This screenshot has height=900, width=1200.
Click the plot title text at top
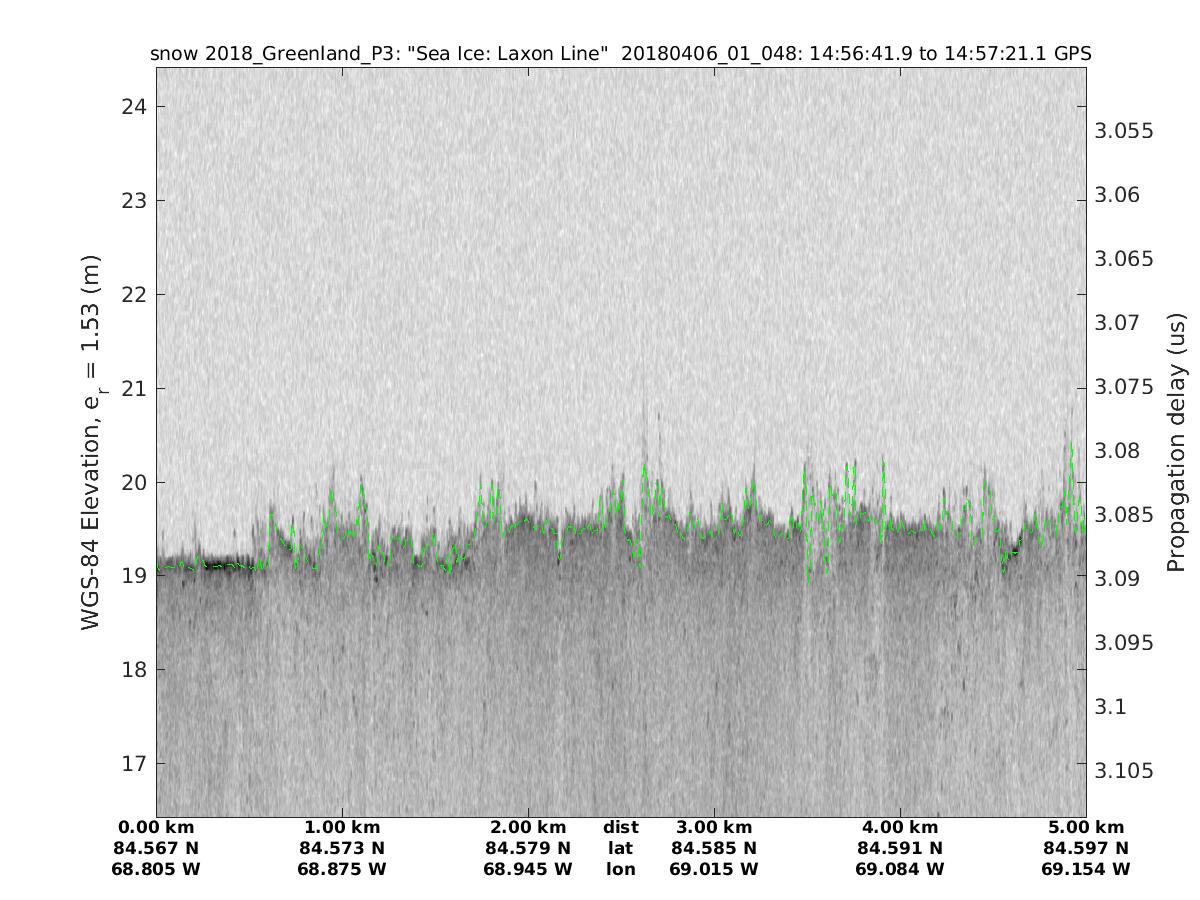pos(620,54)
